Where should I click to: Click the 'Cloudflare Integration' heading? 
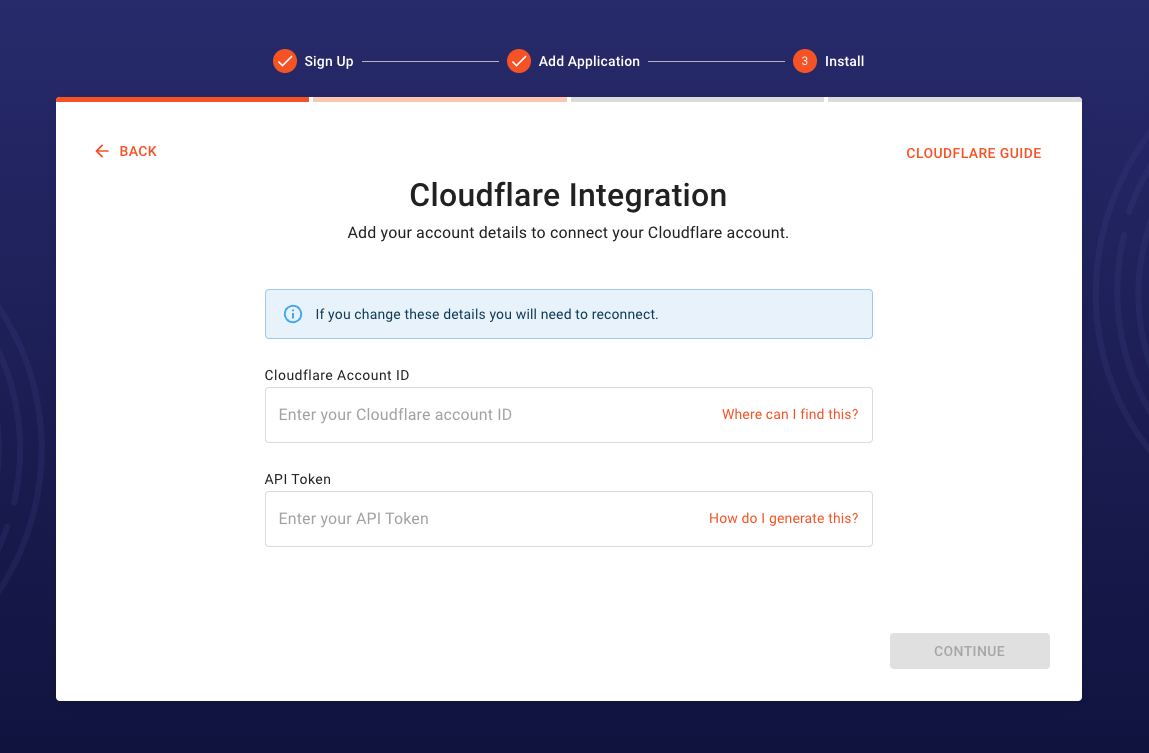[x=568, y=196]
